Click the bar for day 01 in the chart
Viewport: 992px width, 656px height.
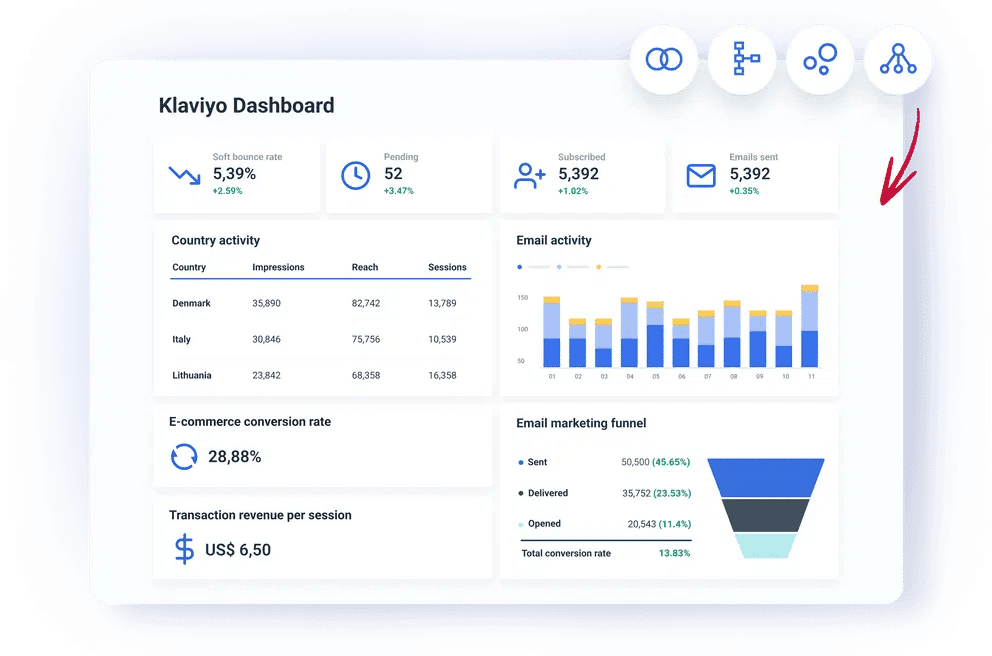click(552, 331)
